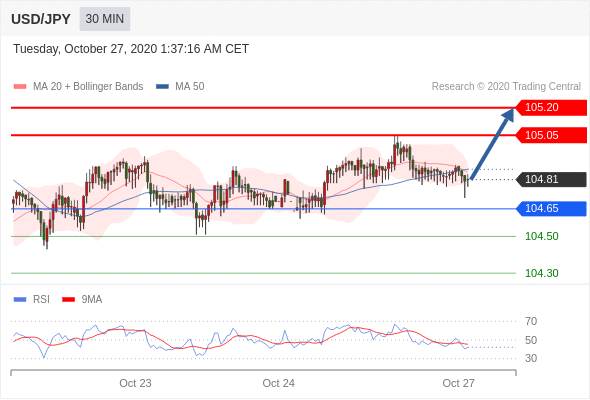Click the RSI legend label

click(x=41, y=300)
